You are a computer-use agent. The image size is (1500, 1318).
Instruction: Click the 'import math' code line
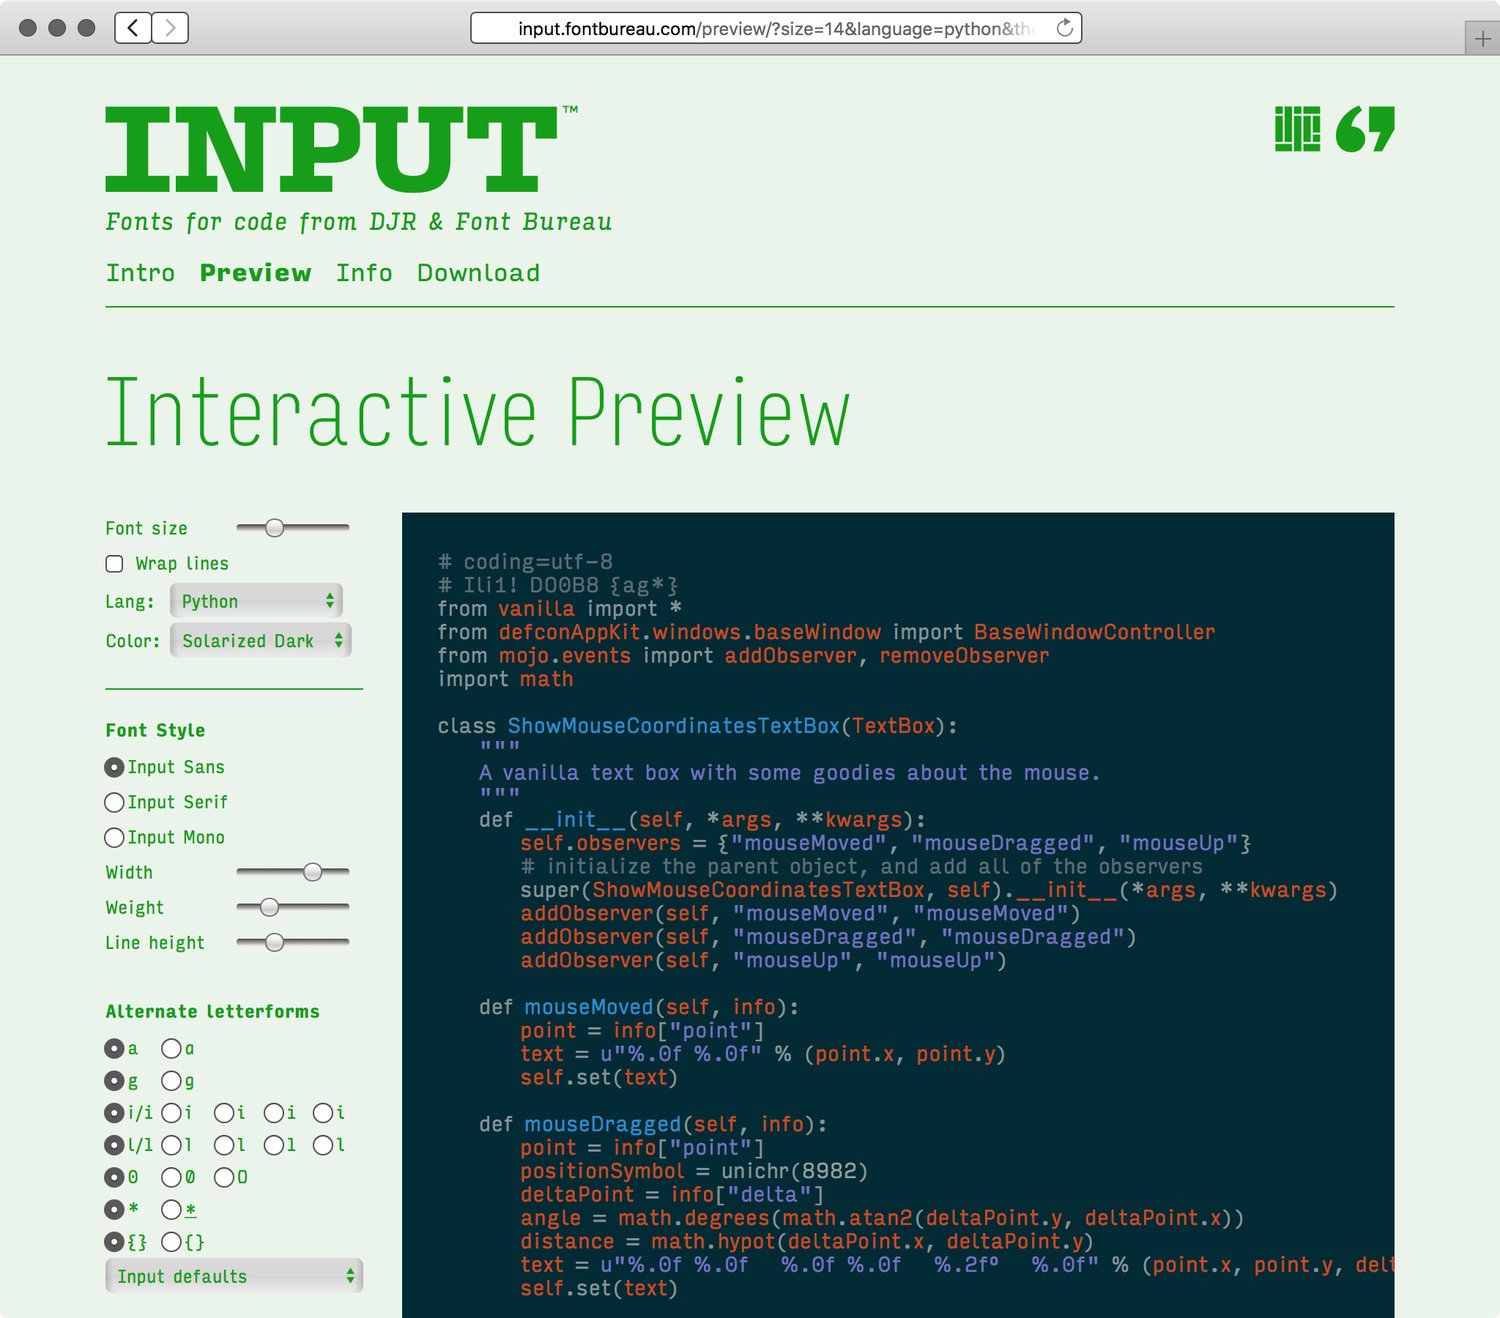506,679
